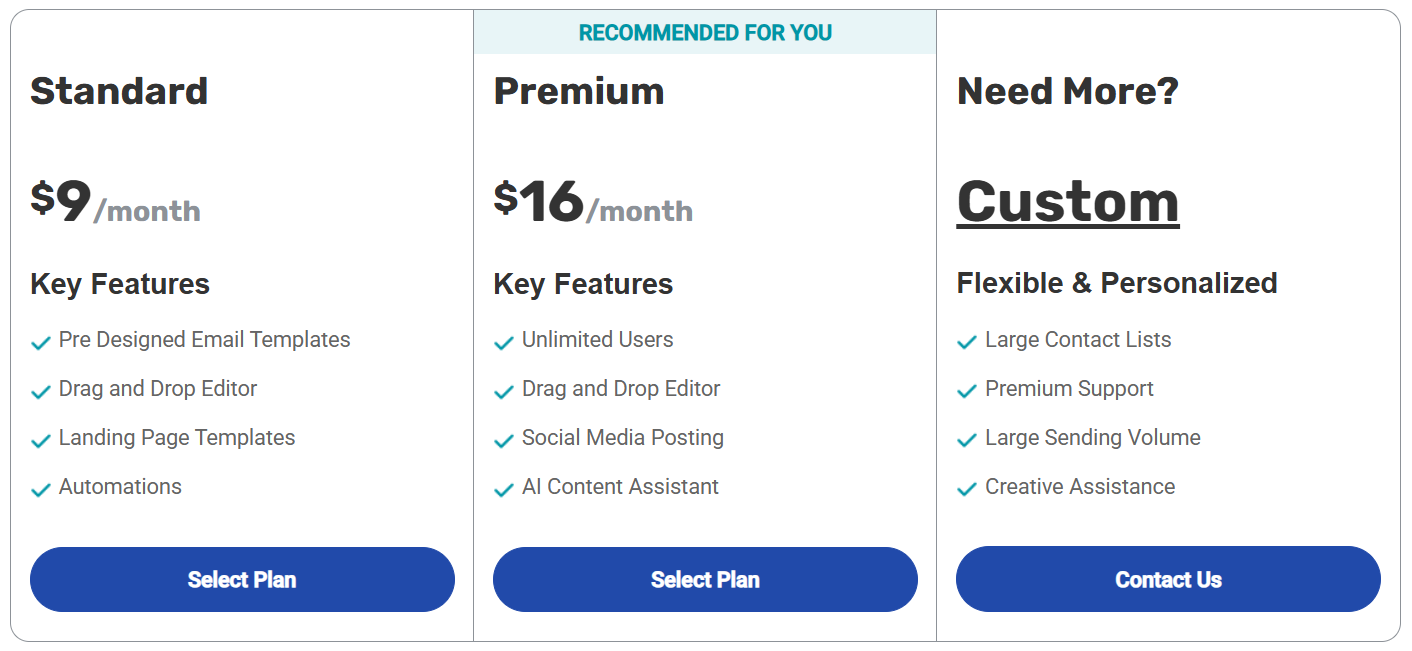Click checkmark next to Premium Support
This screenshot has width=1412, height=651.
pos(967,391)
